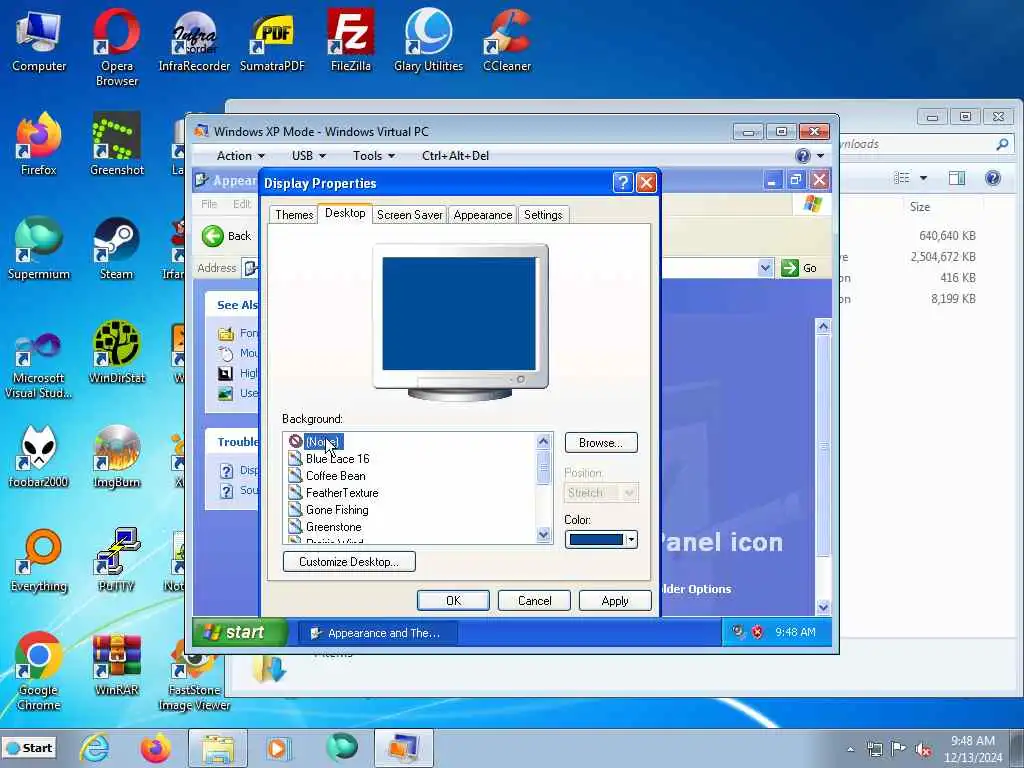This screenshot has width=1024, height=768.
Task: Switch to the Settings tab
Action: point(543,215)
